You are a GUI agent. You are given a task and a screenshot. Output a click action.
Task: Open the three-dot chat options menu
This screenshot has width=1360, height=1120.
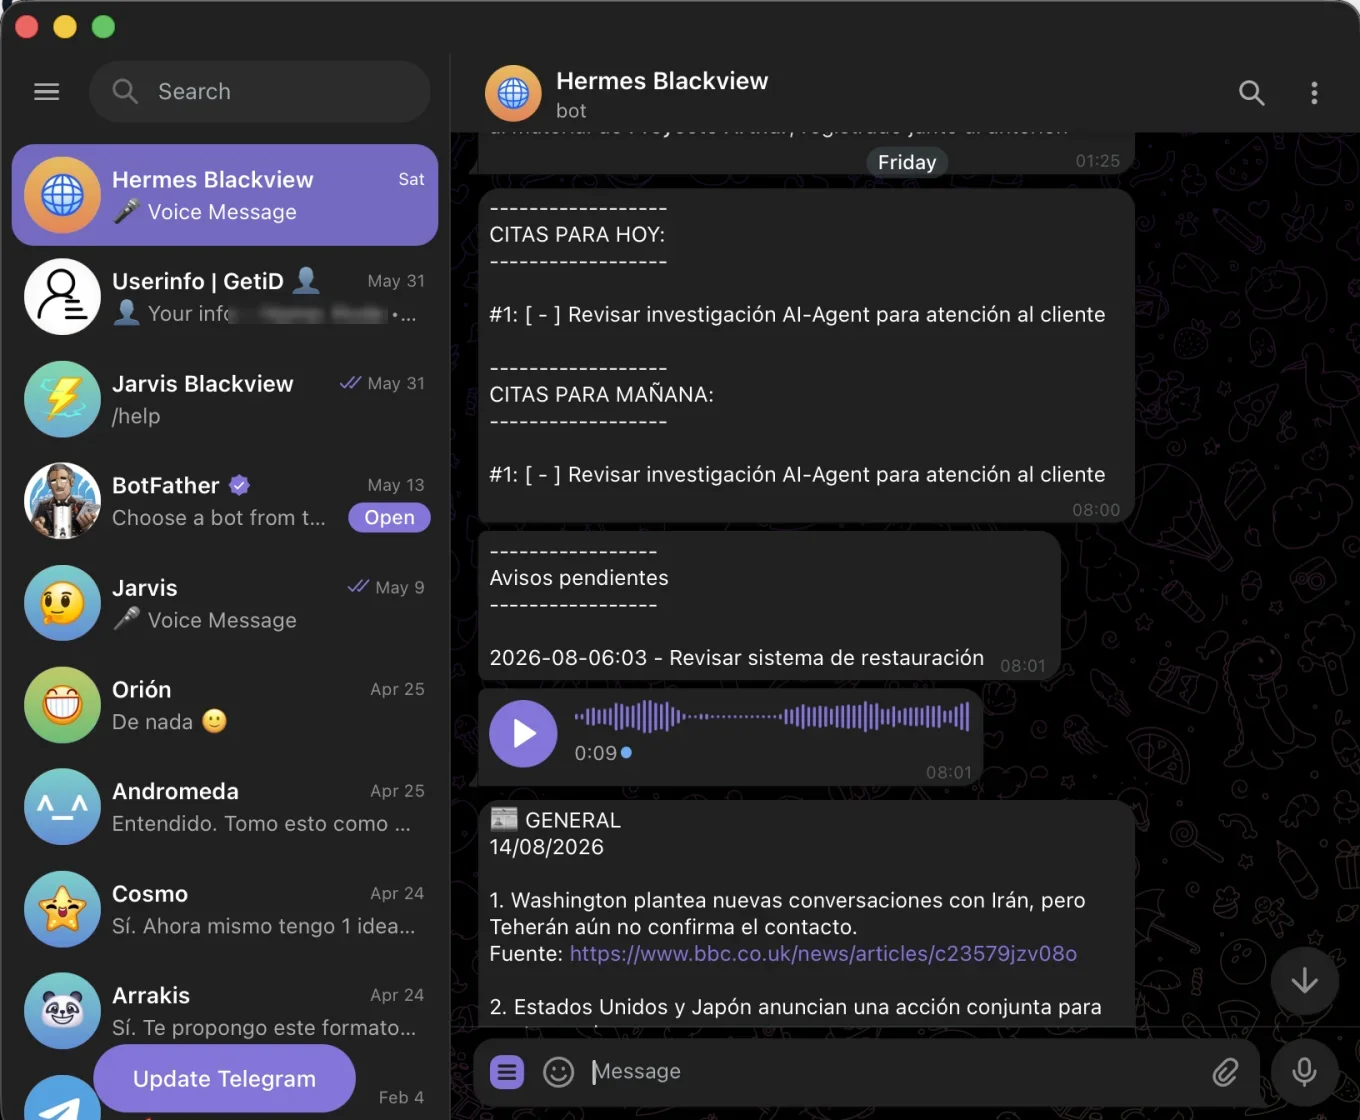(1314, 93)
